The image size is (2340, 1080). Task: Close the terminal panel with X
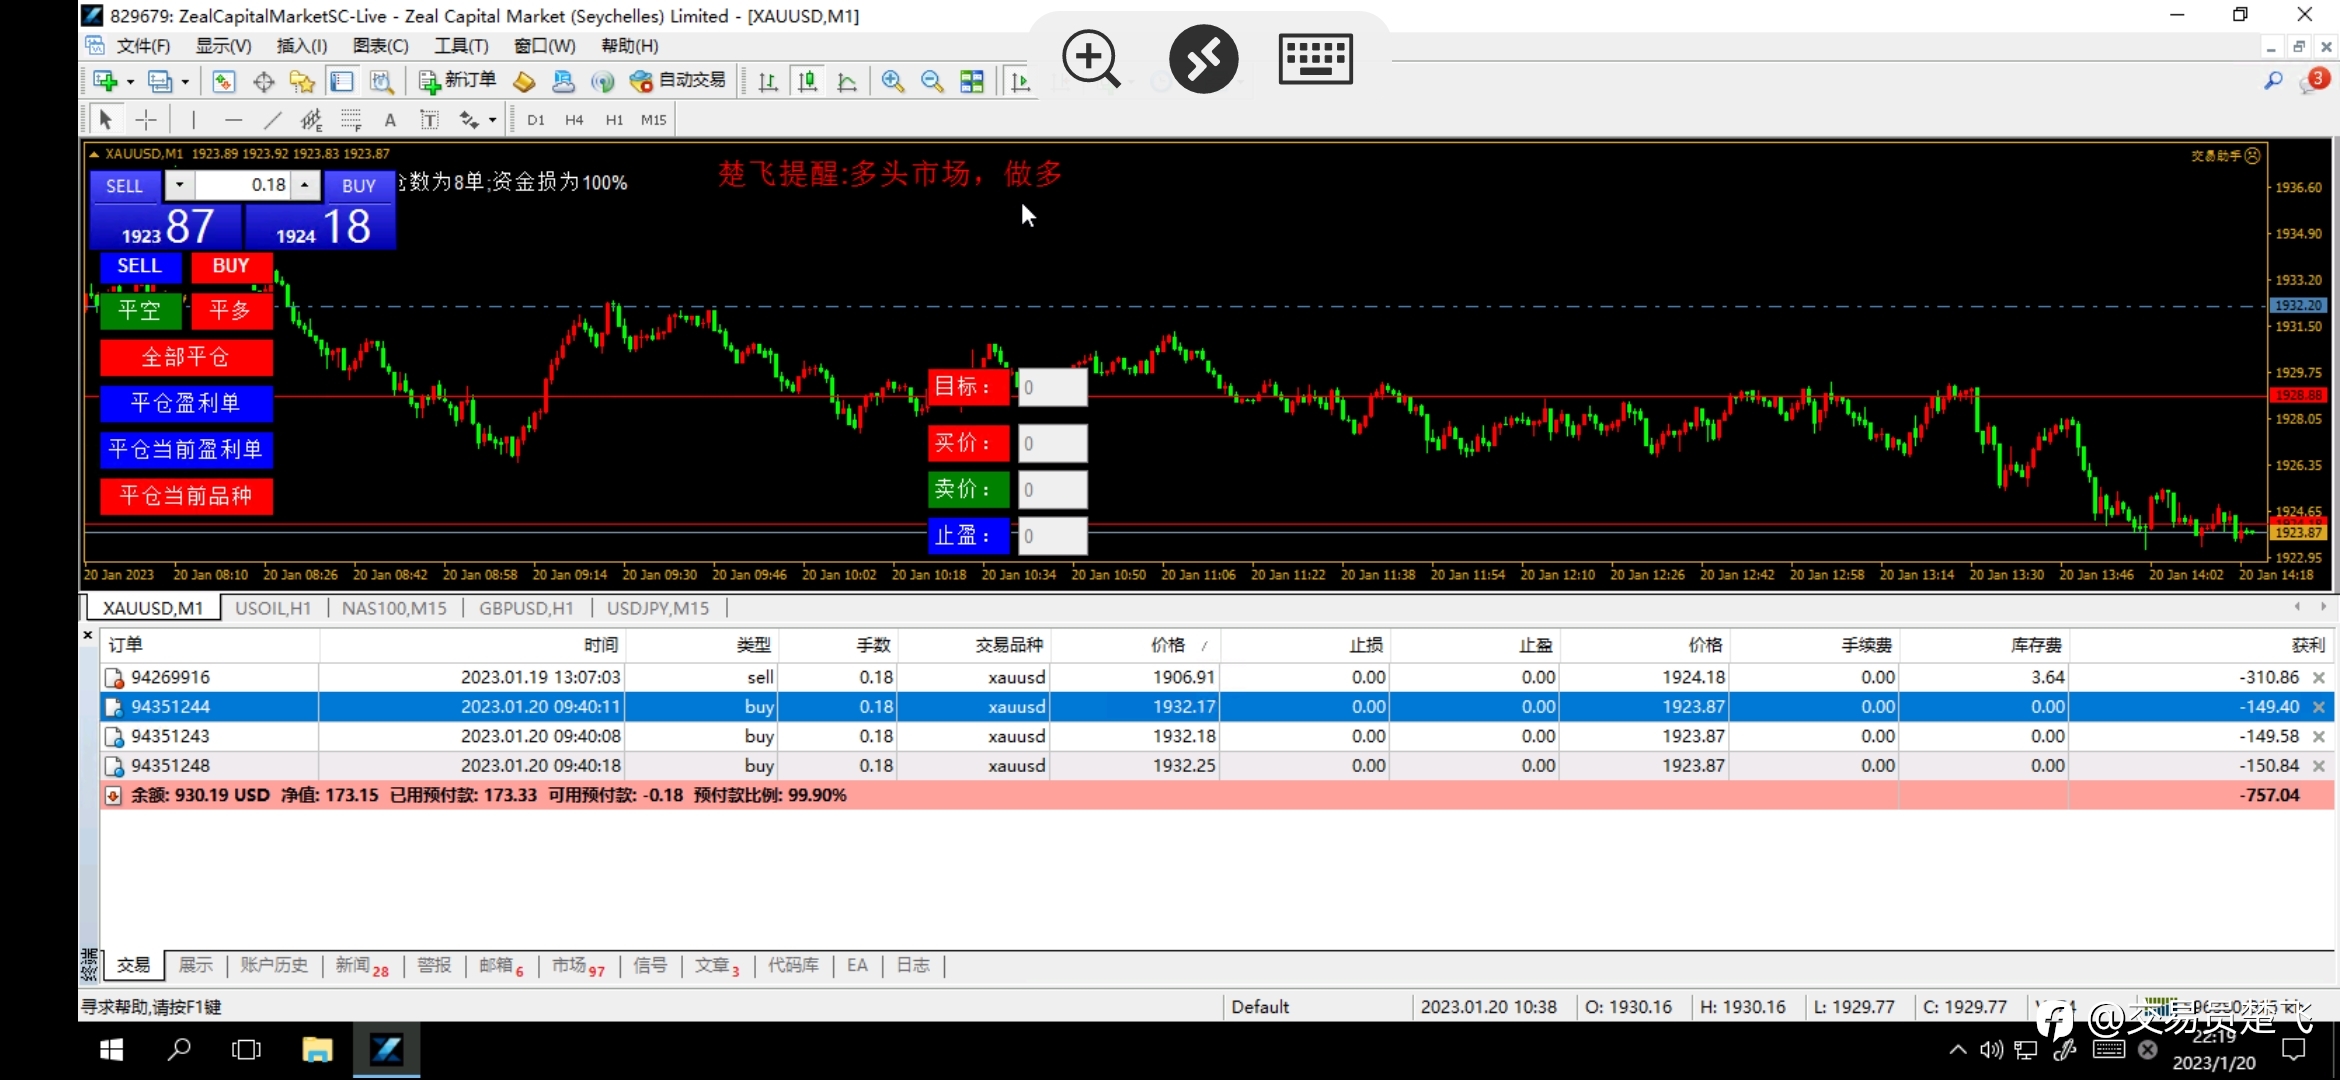tap(88, 635)
